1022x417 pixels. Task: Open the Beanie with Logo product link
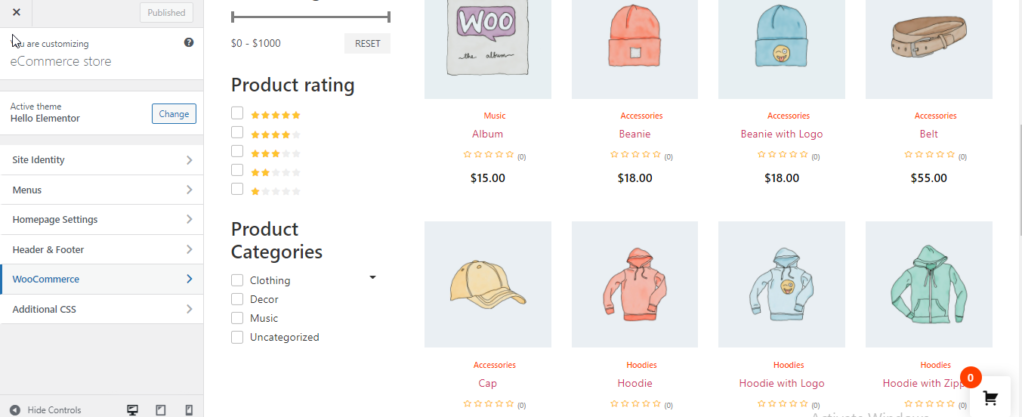[x=781, y=134]
